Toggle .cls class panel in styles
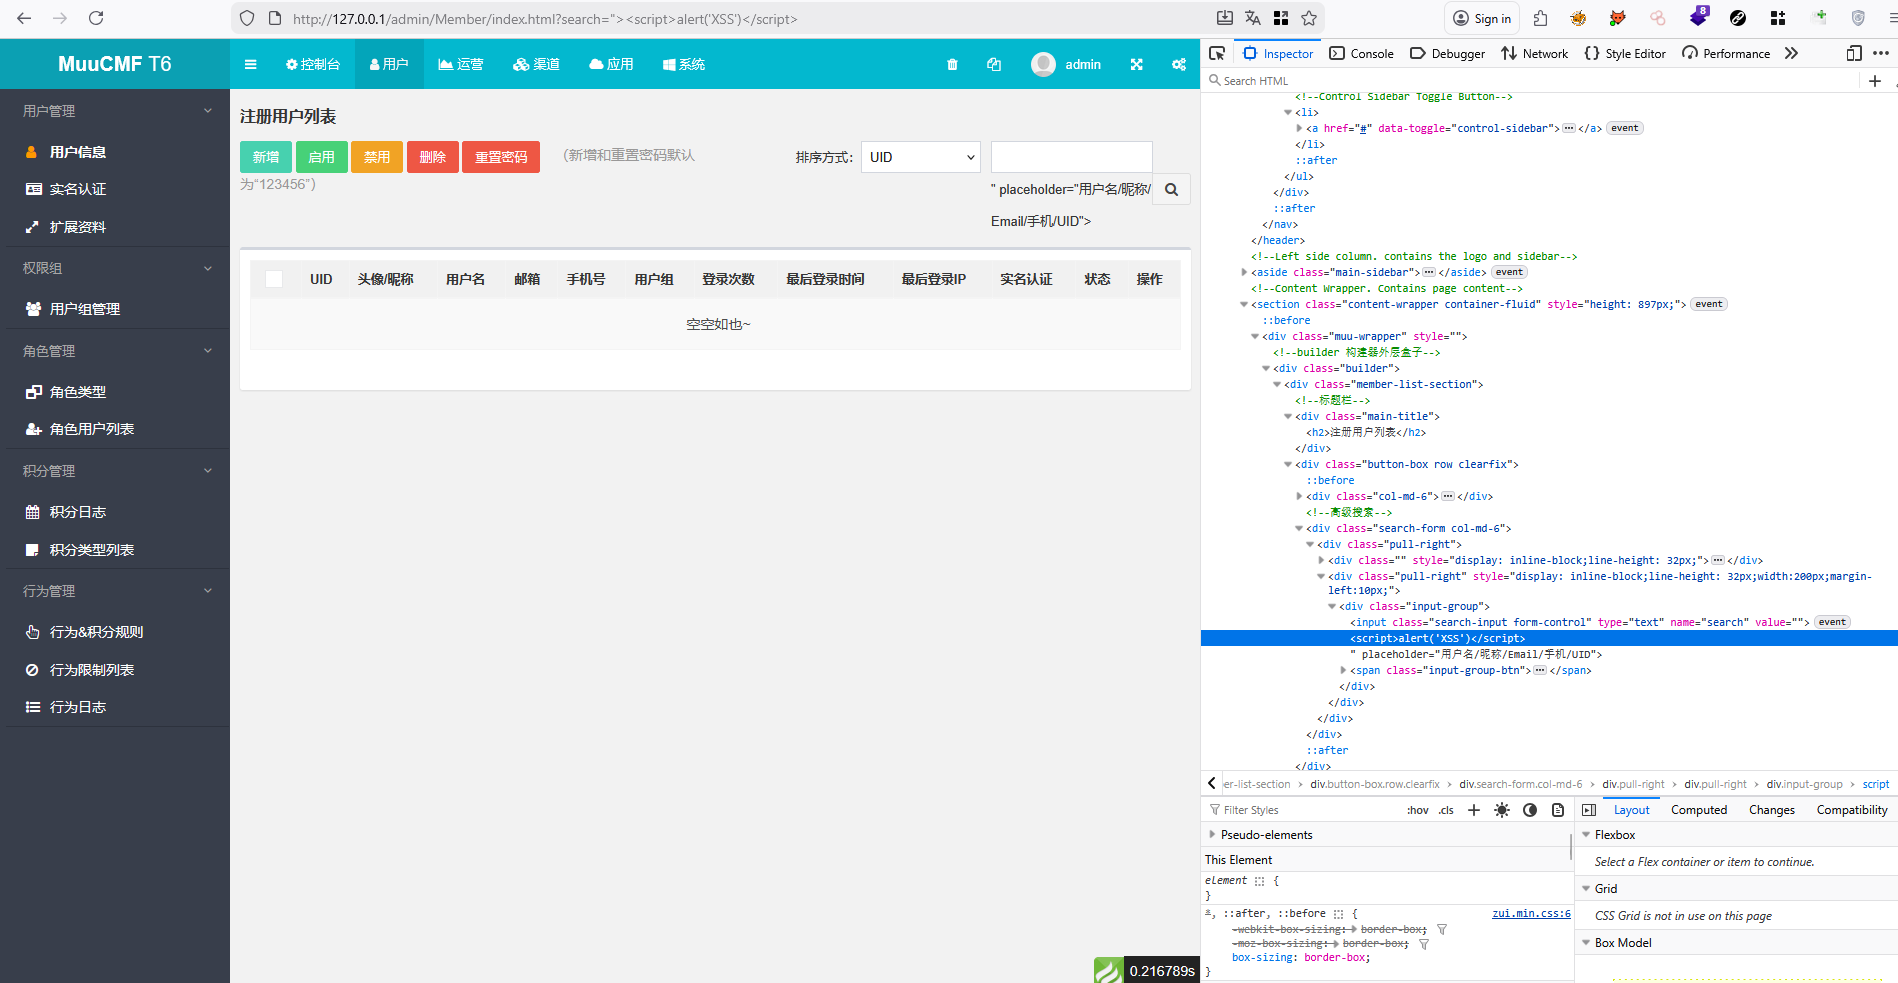The height and width of the screenshot is (983, 1898). pos(1446,810)
